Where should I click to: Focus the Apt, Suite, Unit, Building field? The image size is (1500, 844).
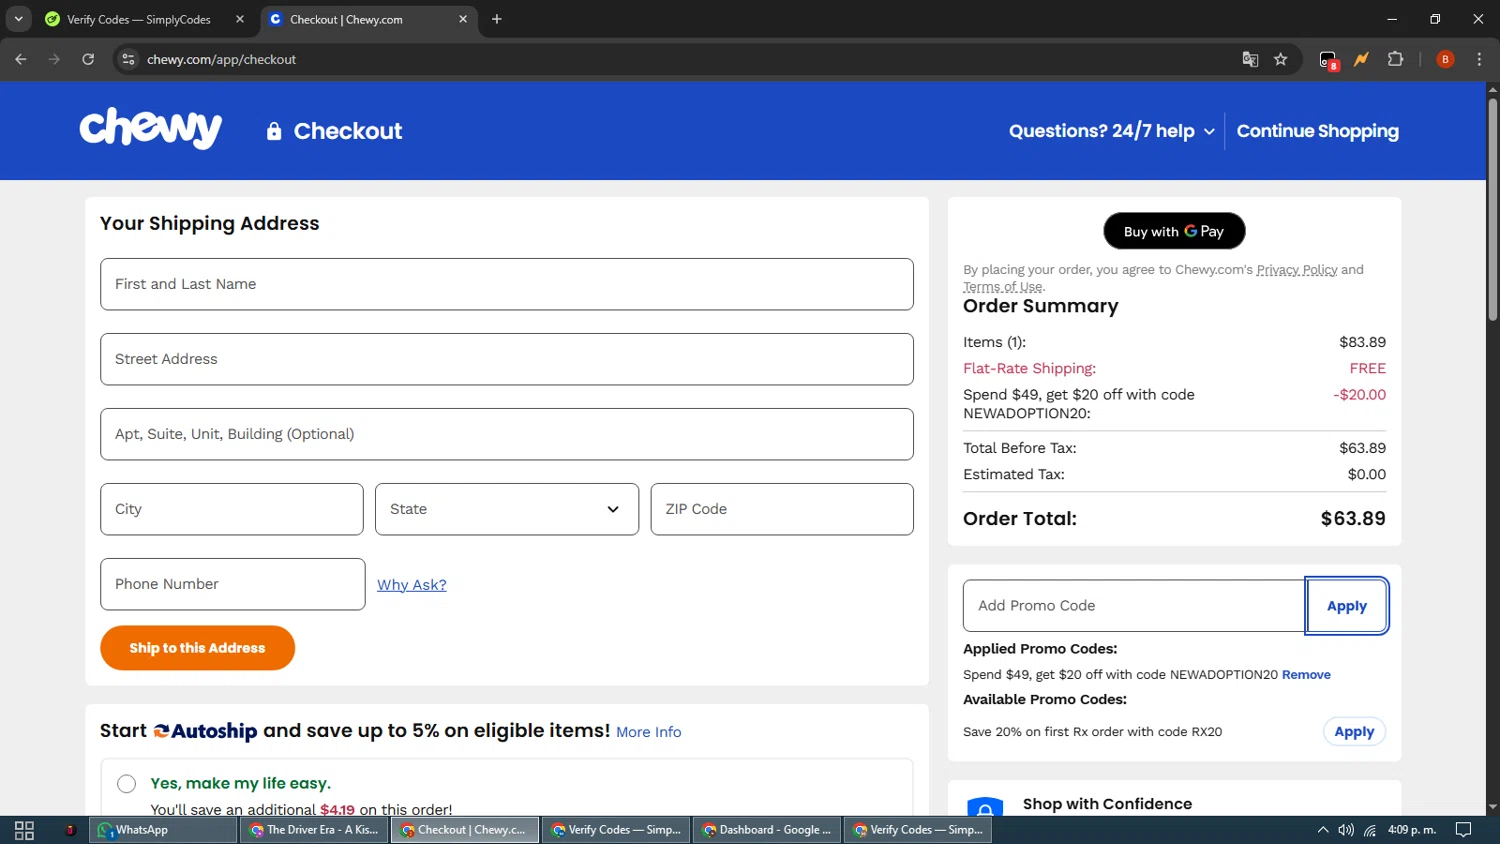tap(507, 434)
